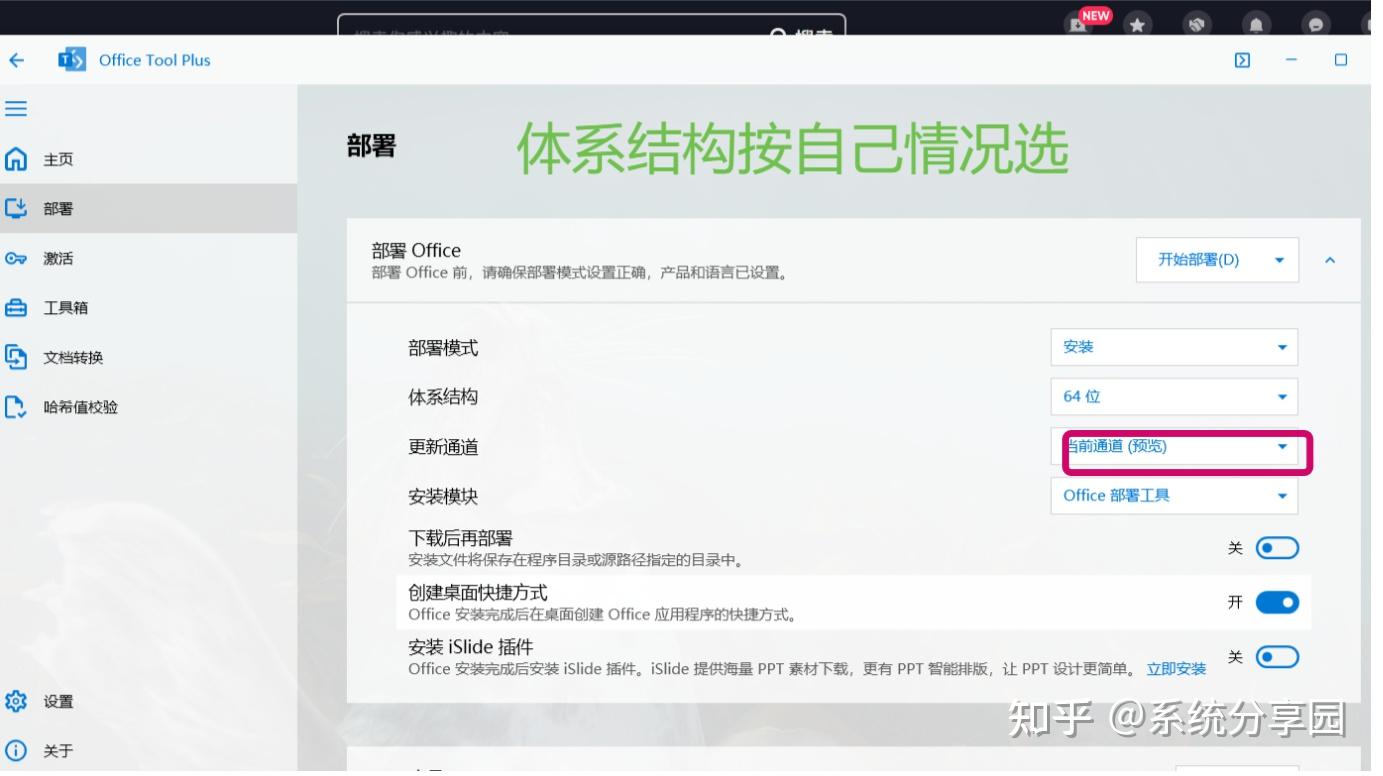Click the star icon in the background browser
1383x776 pixels.
tap(1137, 25)
